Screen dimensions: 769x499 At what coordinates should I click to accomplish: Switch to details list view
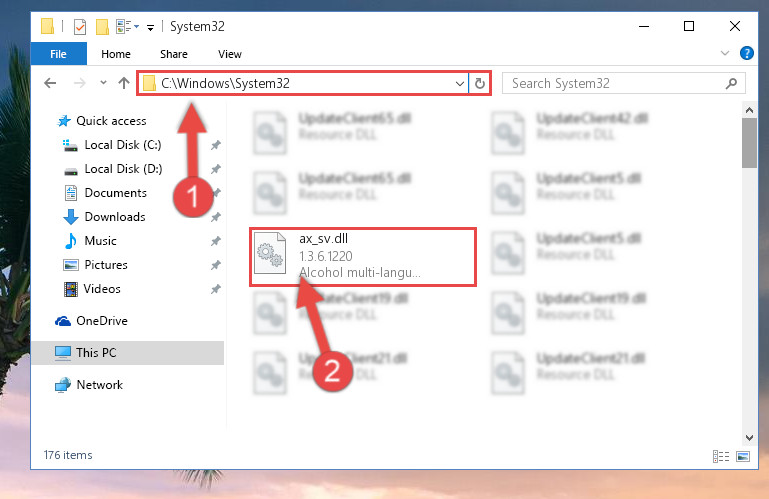720,457
